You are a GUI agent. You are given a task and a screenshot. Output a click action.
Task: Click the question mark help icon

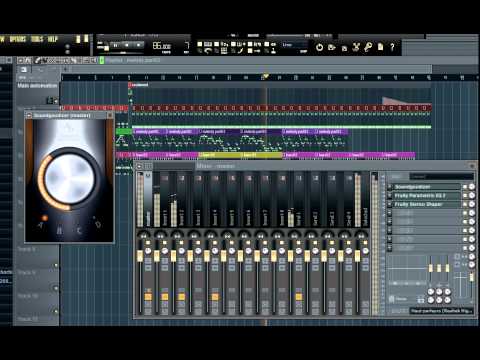(392, 47)
